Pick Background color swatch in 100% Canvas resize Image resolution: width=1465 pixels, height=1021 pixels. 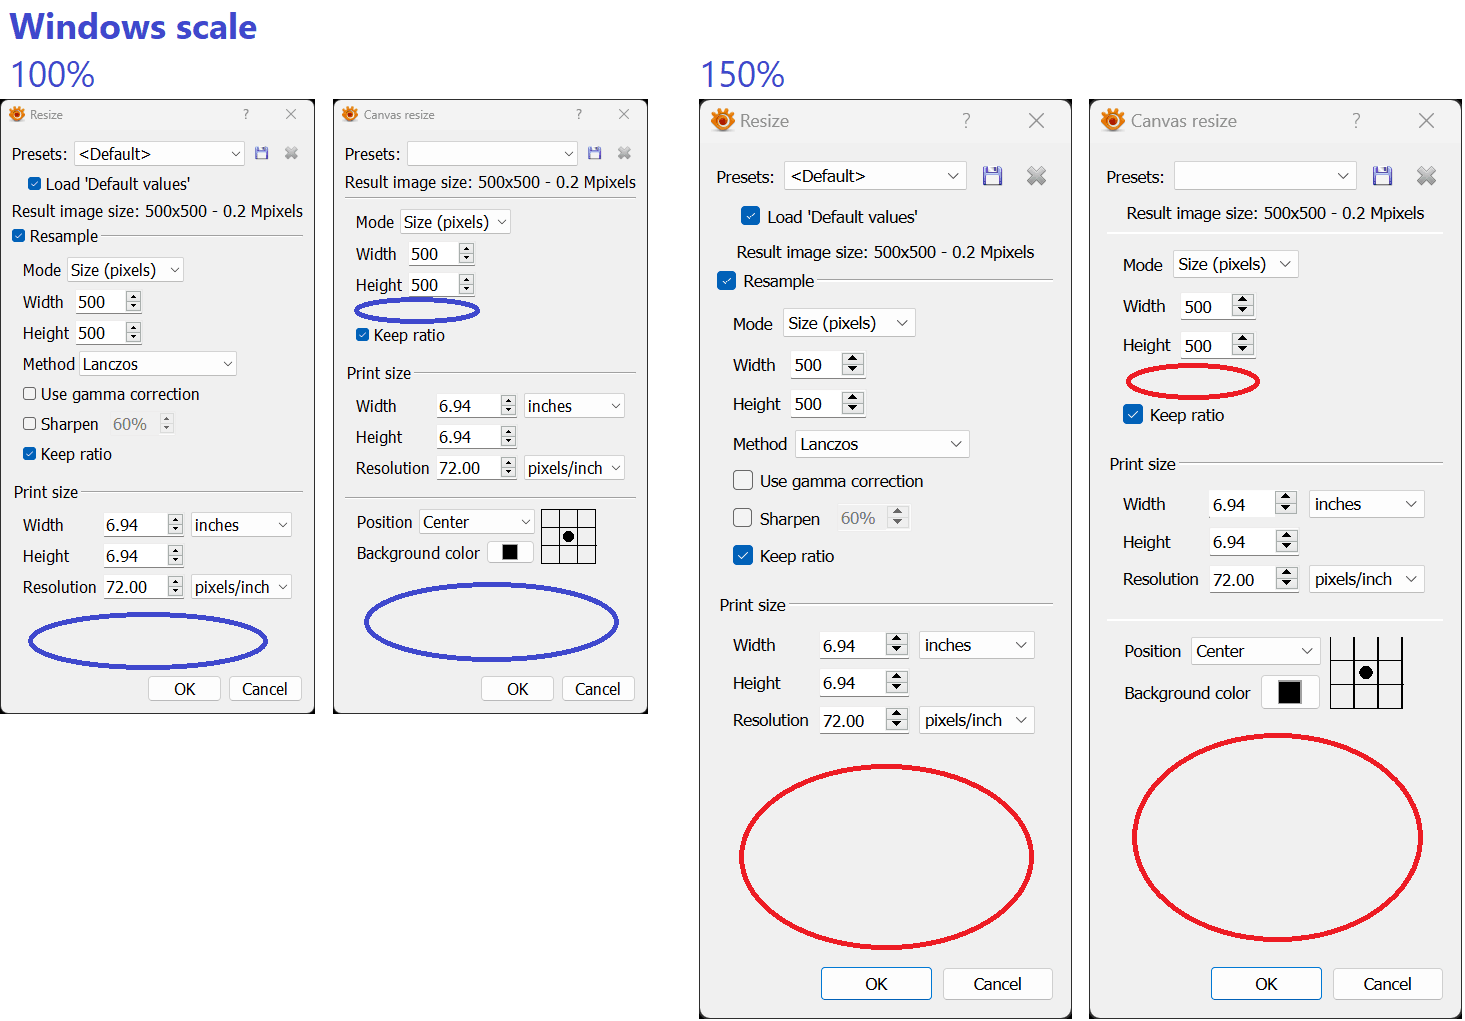[x=510, y=552]
